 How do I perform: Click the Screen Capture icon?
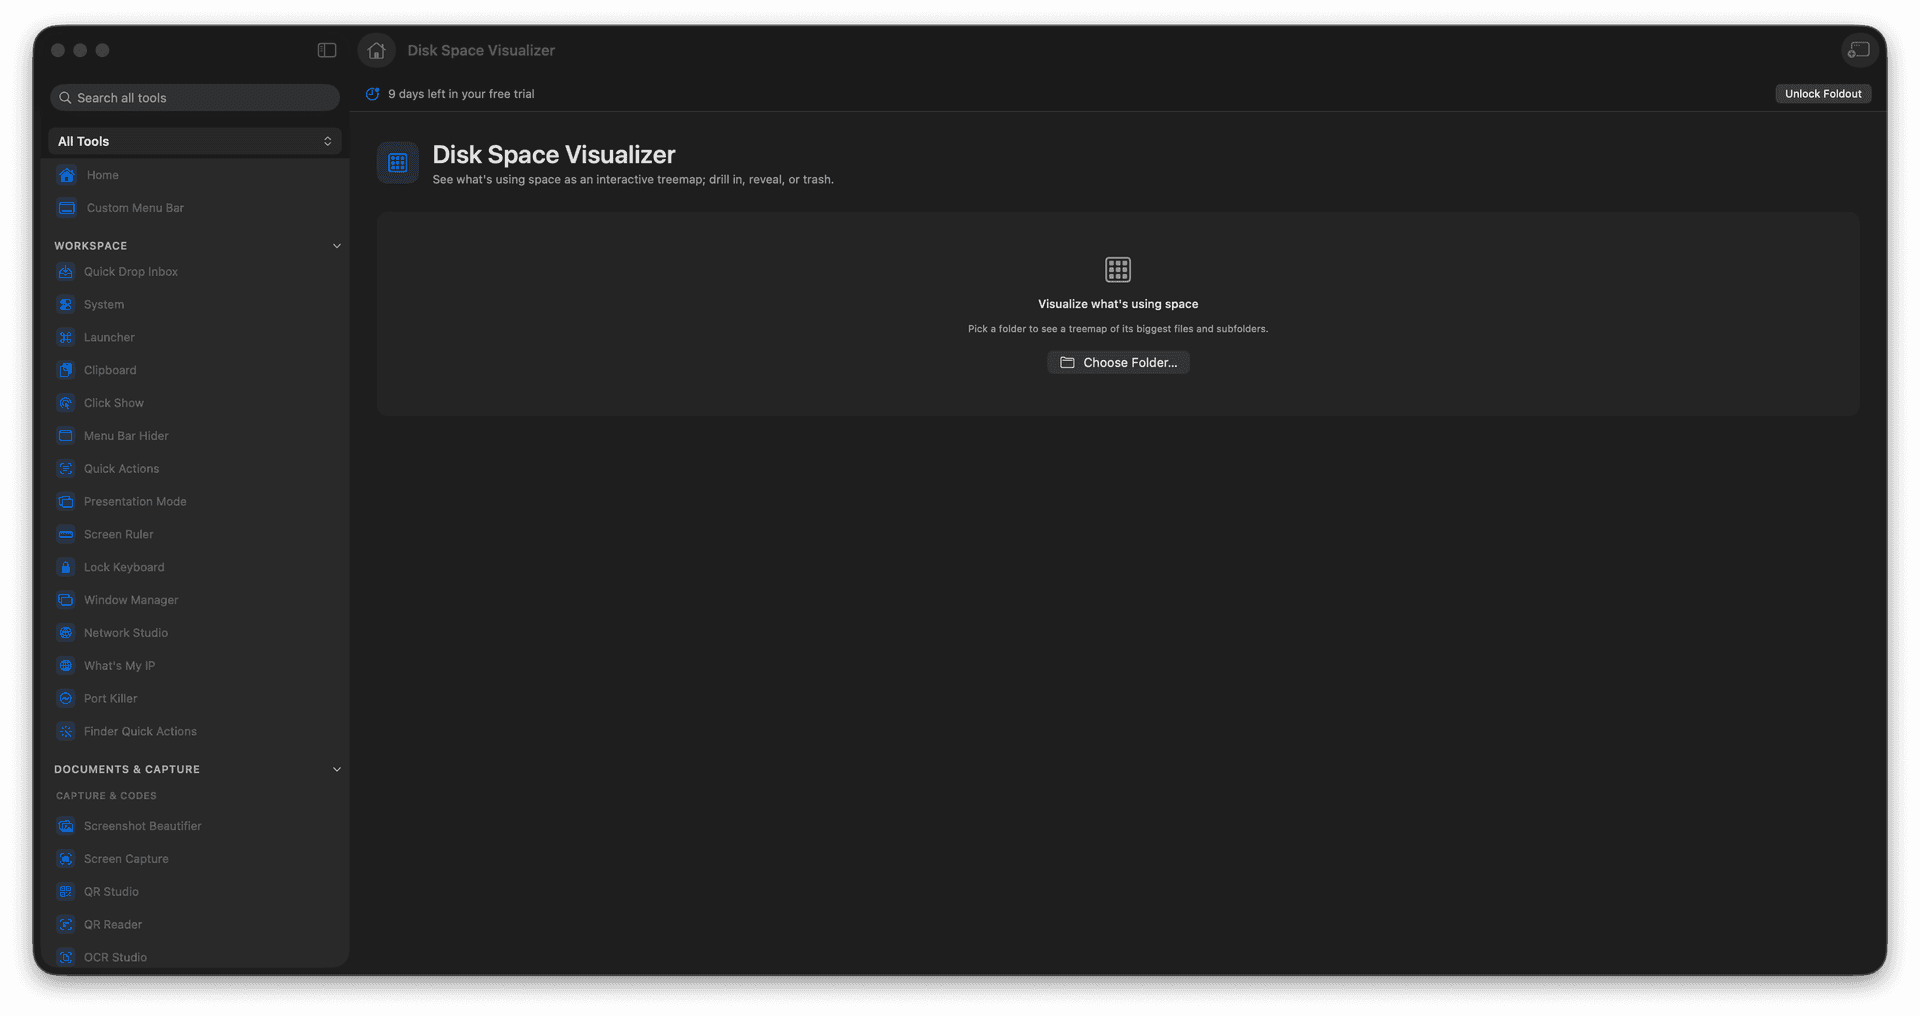point(66,859)
